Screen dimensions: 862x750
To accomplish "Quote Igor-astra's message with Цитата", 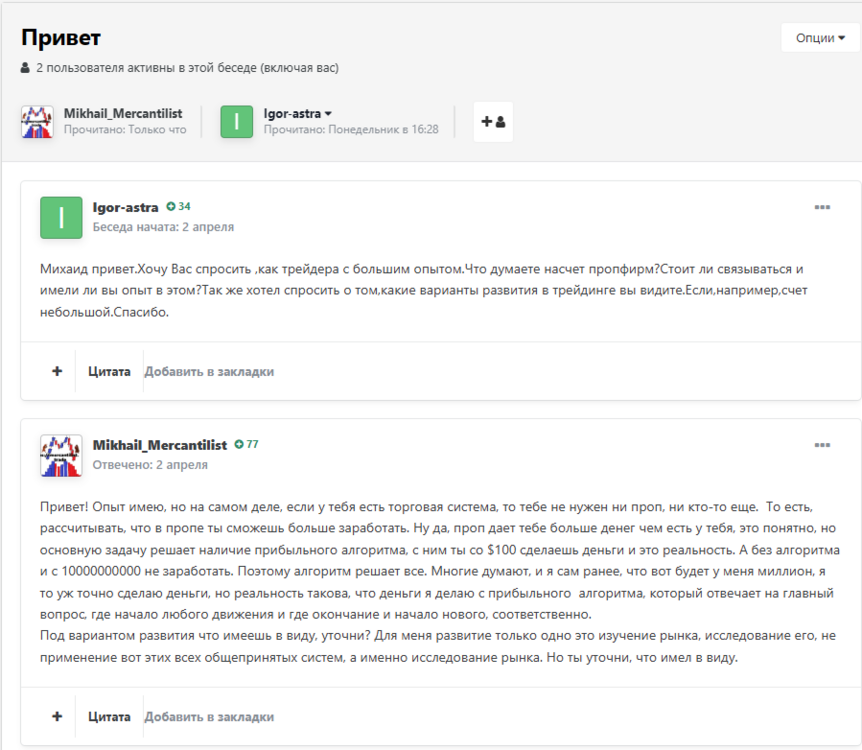I will [109, 372].
